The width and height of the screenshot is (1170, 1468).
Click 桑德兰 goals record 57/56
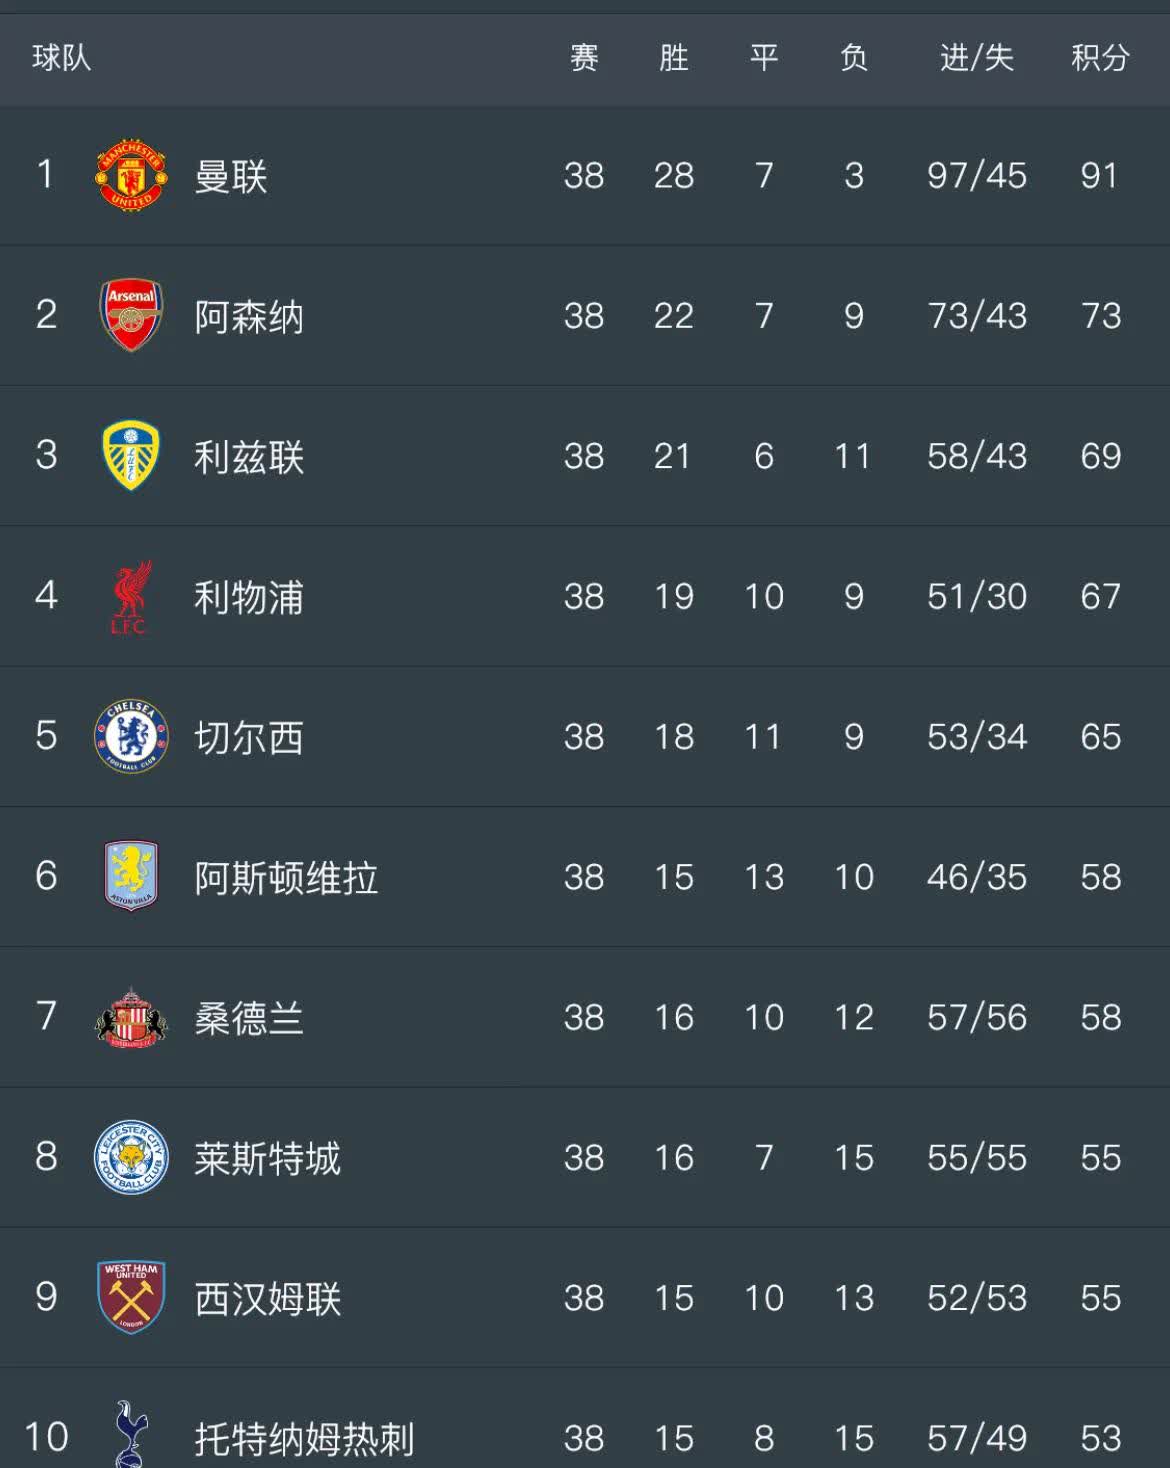(x=976, y=1018)
